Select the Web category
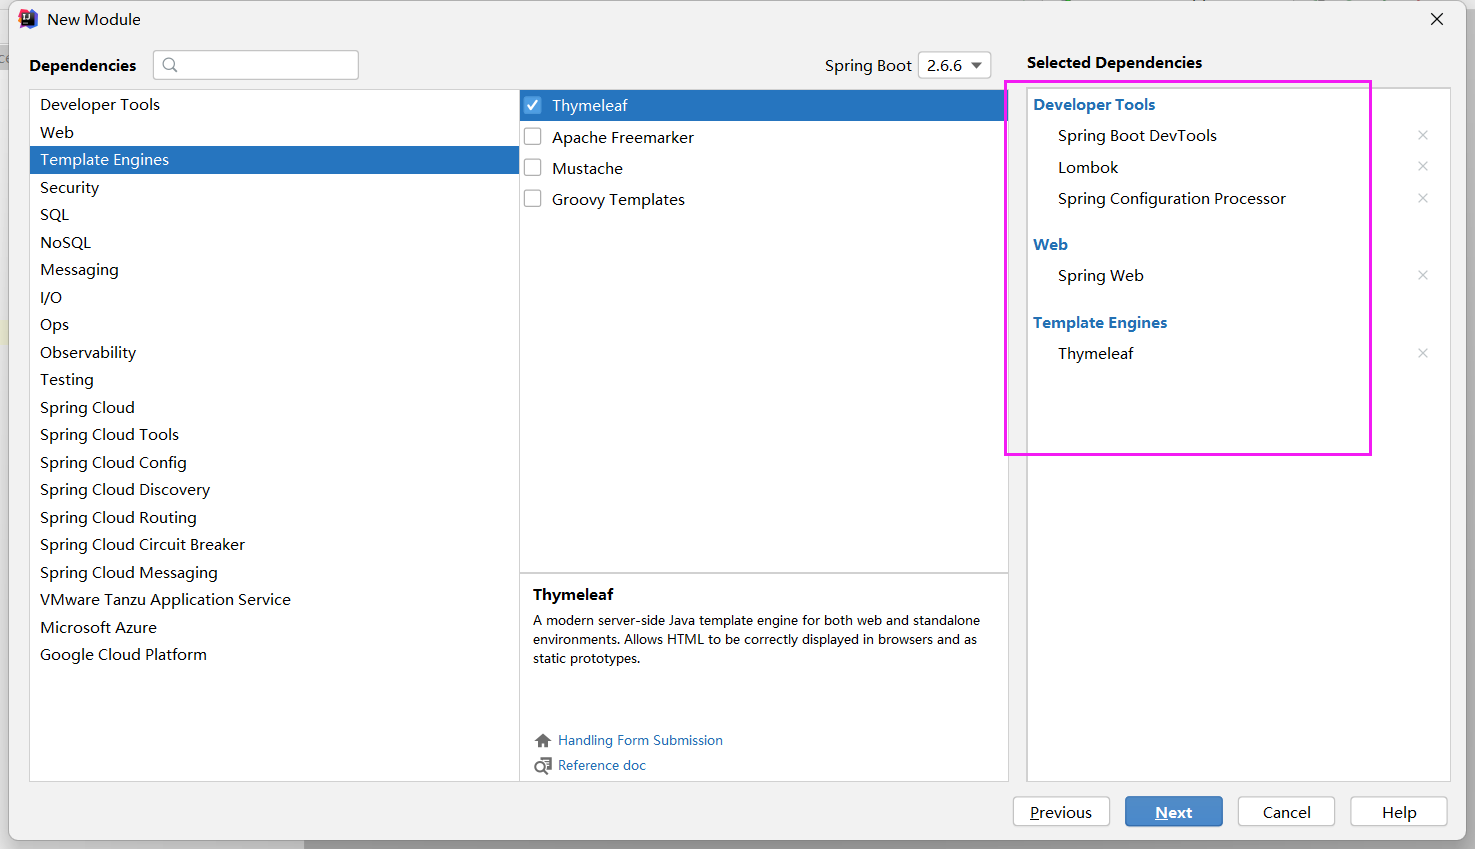 tap(274, 132)
